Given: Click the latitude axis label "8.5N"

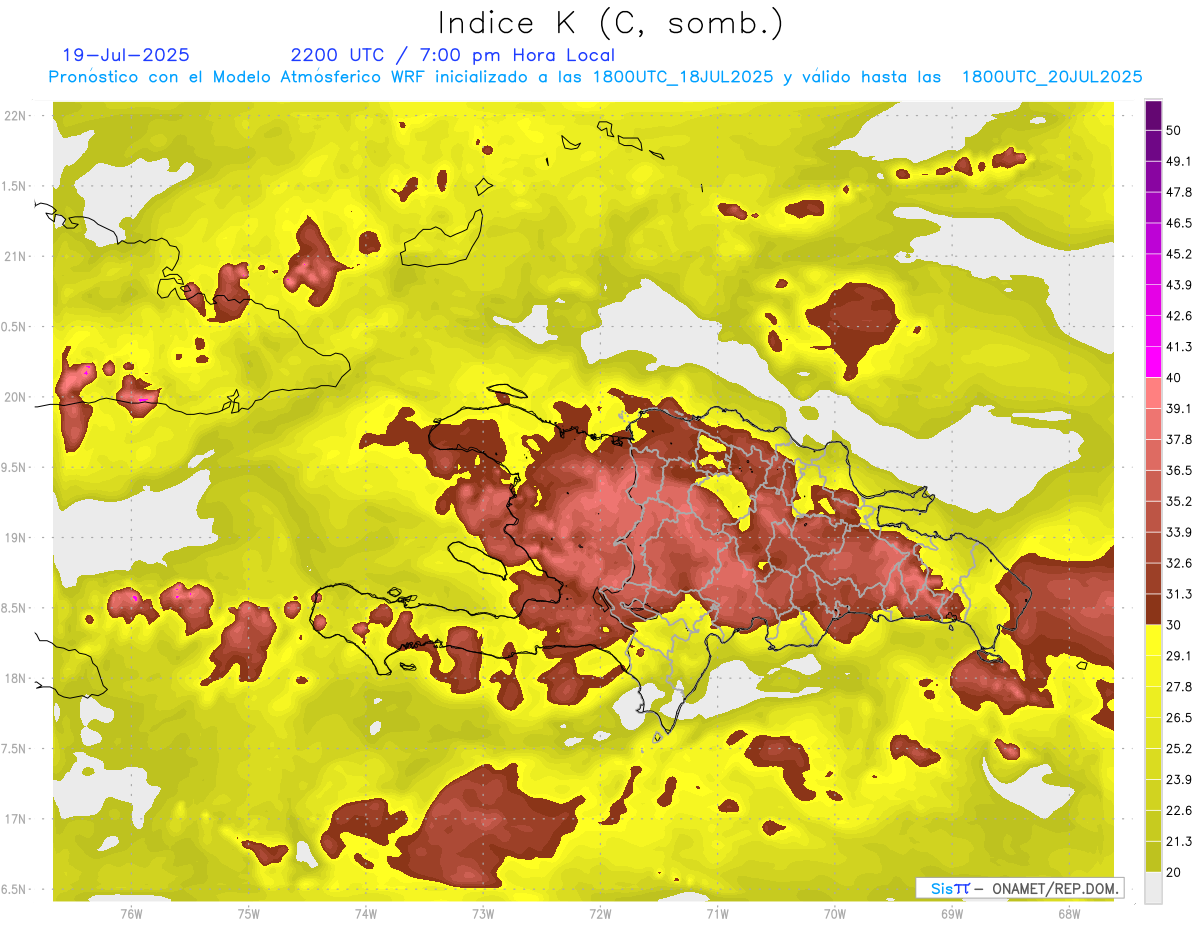Looking at the screenshot, I should coord(15,609).
